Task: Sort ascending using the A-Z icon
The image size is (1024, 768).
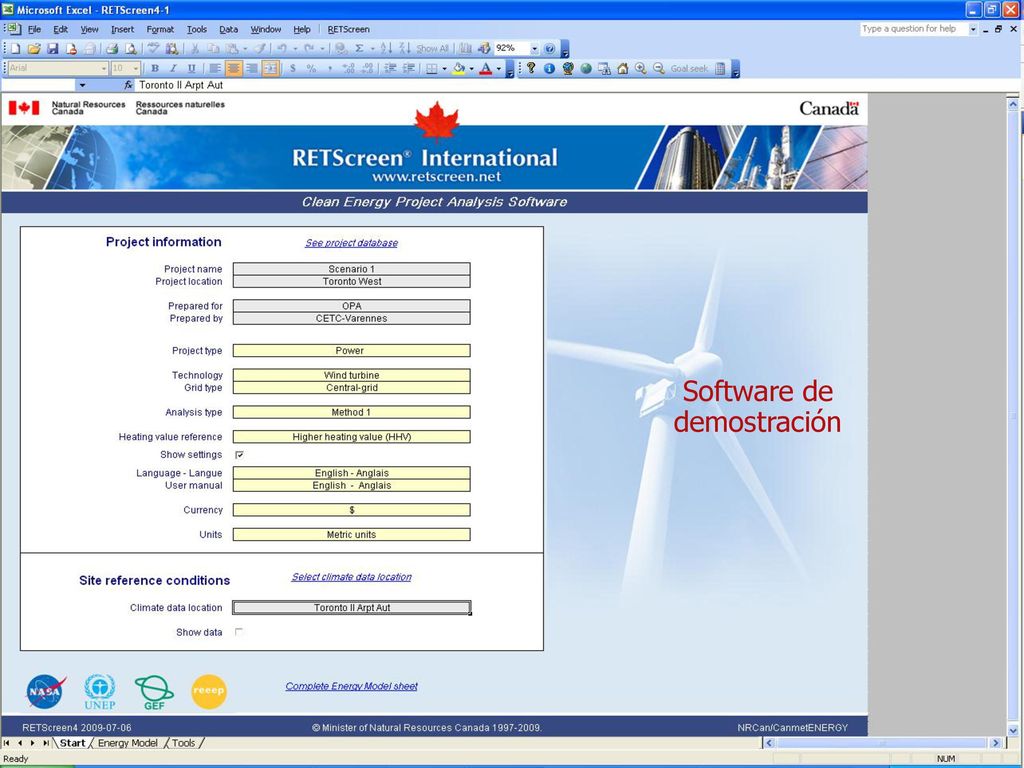Action: pyautogui.click(x=386, y=48)
